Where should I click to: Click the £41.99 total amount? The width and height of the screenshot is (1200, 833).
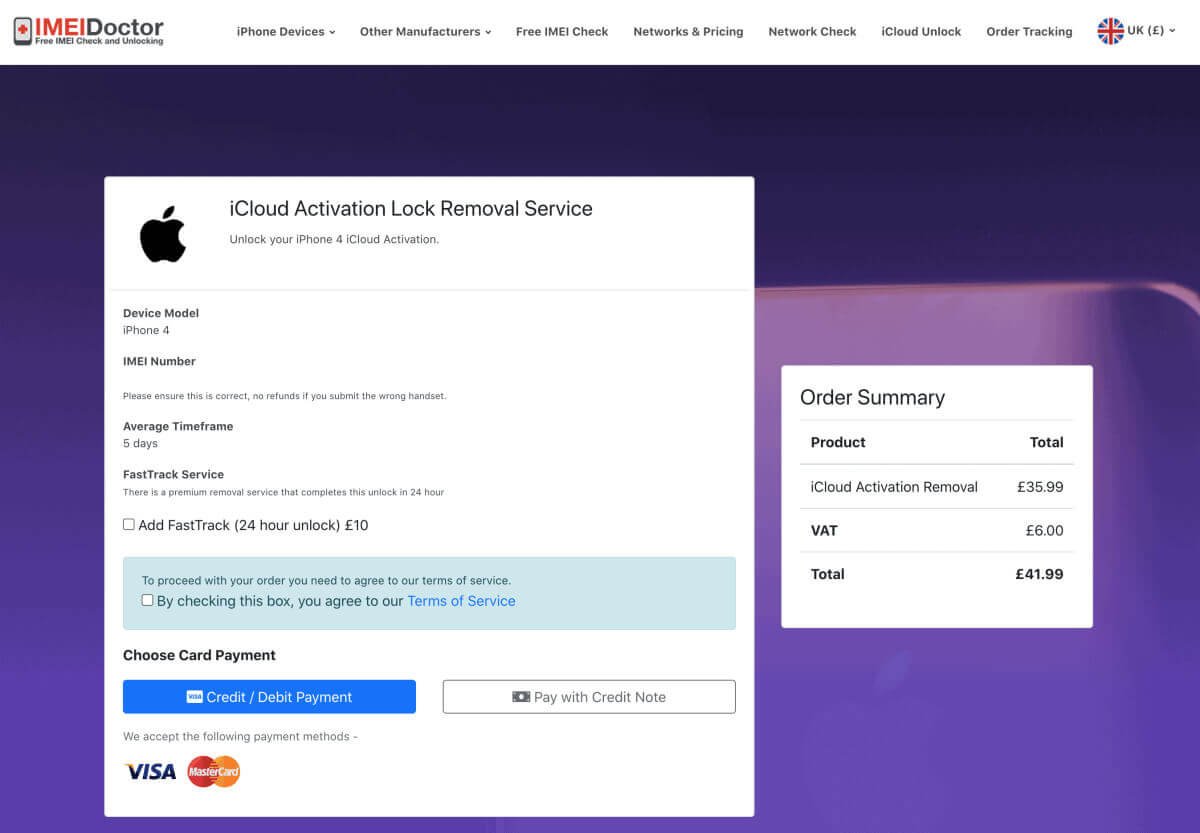[1039, 574]
